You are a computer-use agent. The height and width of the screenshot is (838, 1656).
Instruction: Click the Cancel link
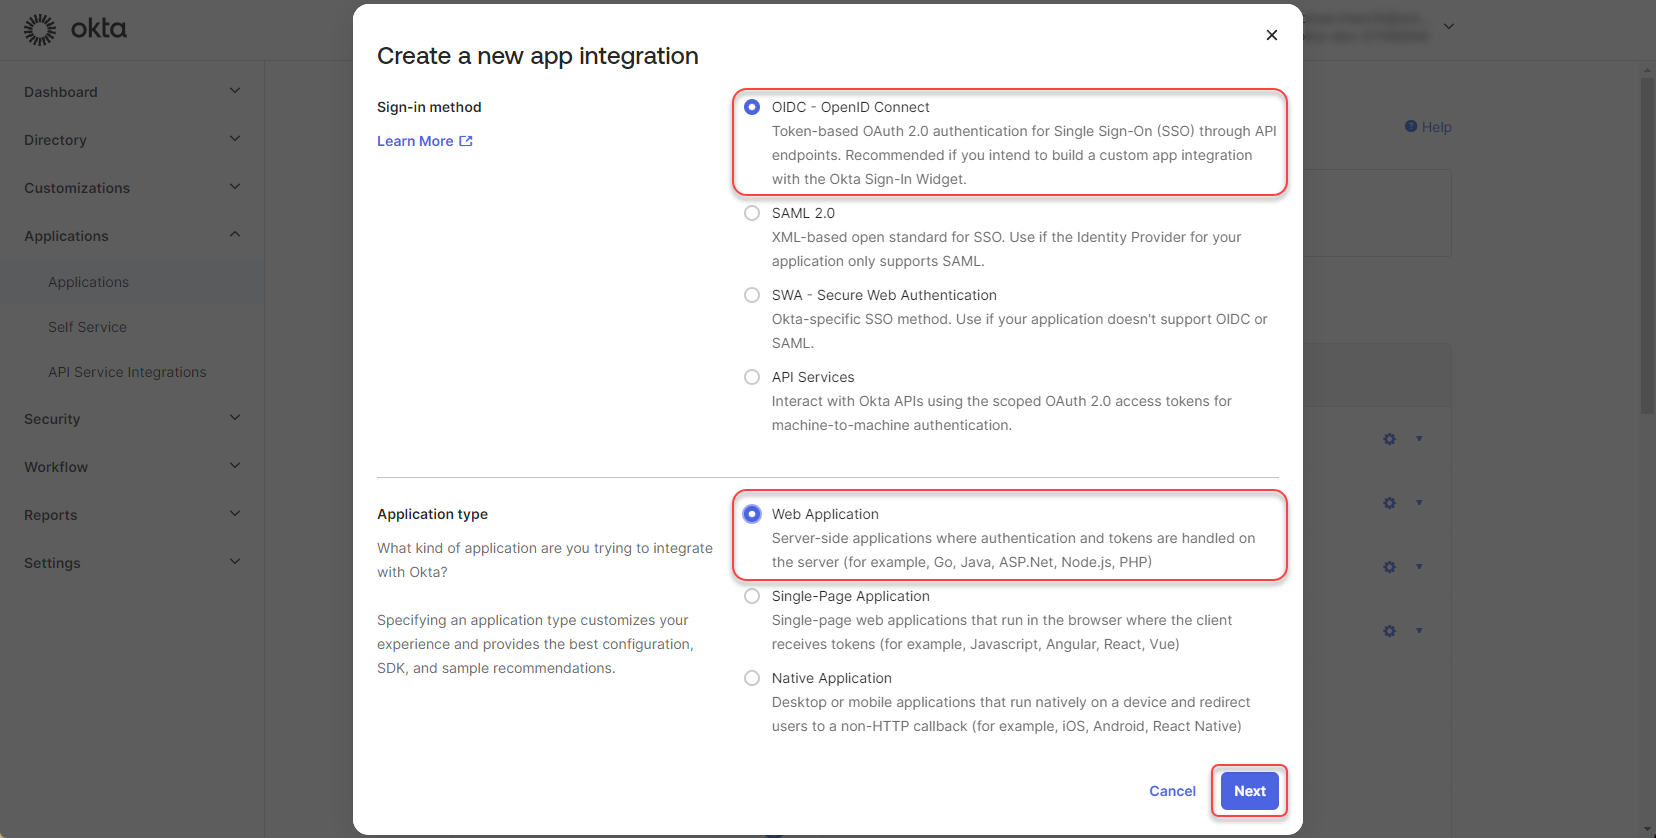pyautogui.click(x=1172, y=791)
